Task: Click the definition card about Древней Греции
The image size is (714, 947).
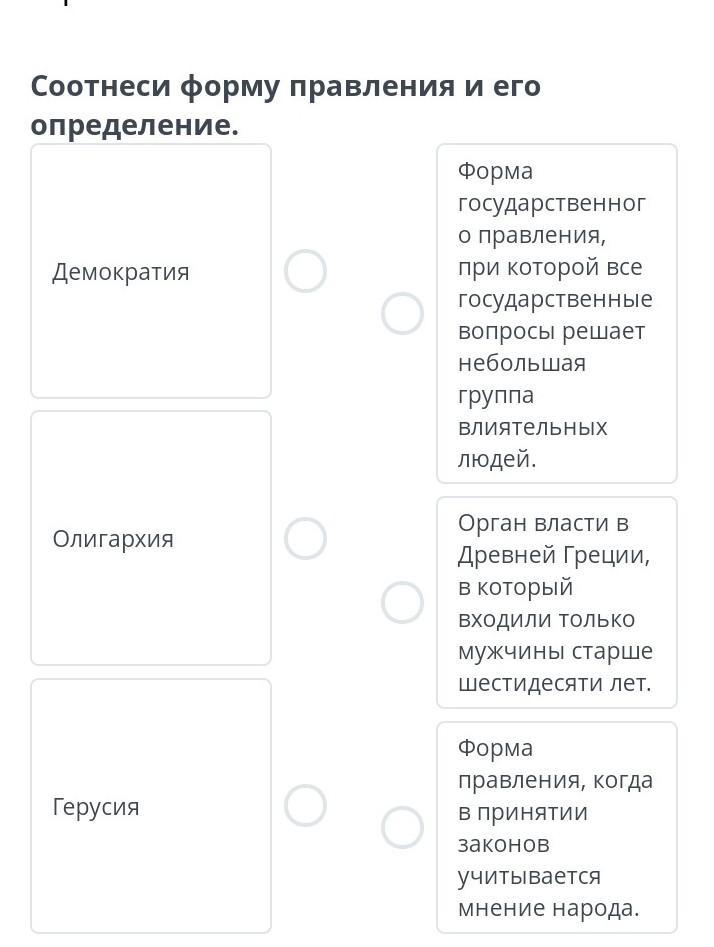Action: tap(557, 603)
